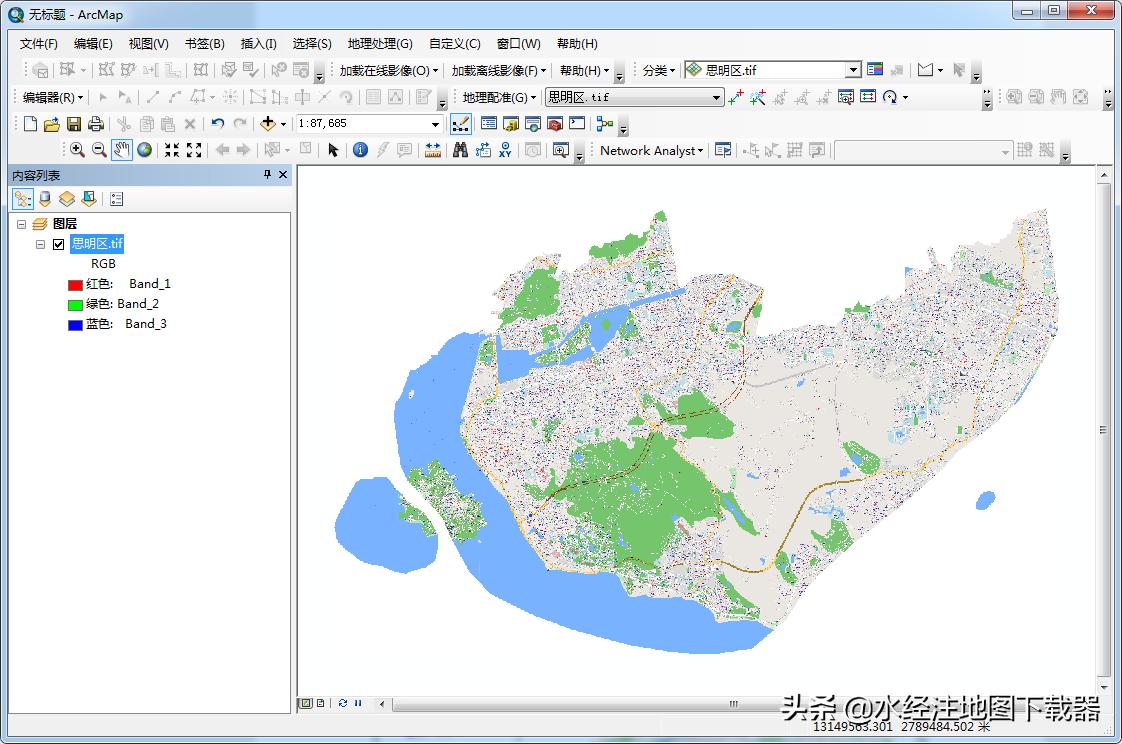Save the map document
Viewport: 1122px width, 744px height.
[74, 124]
